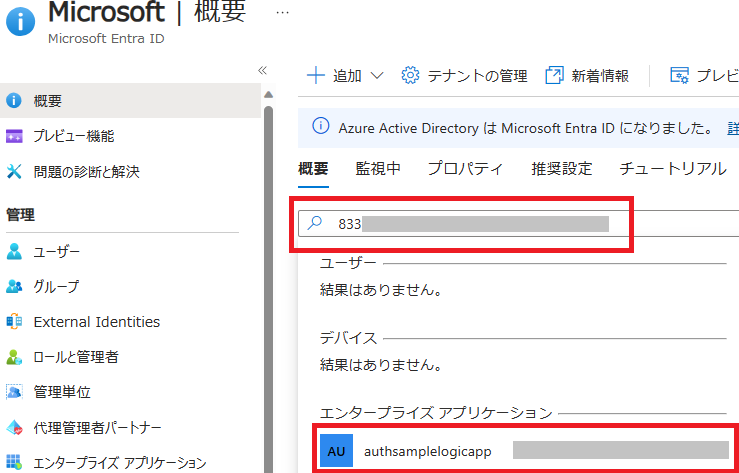Open the 推奨設定 tab
Viewport: 739px width, 473px height.
click(x=560, y=169)
